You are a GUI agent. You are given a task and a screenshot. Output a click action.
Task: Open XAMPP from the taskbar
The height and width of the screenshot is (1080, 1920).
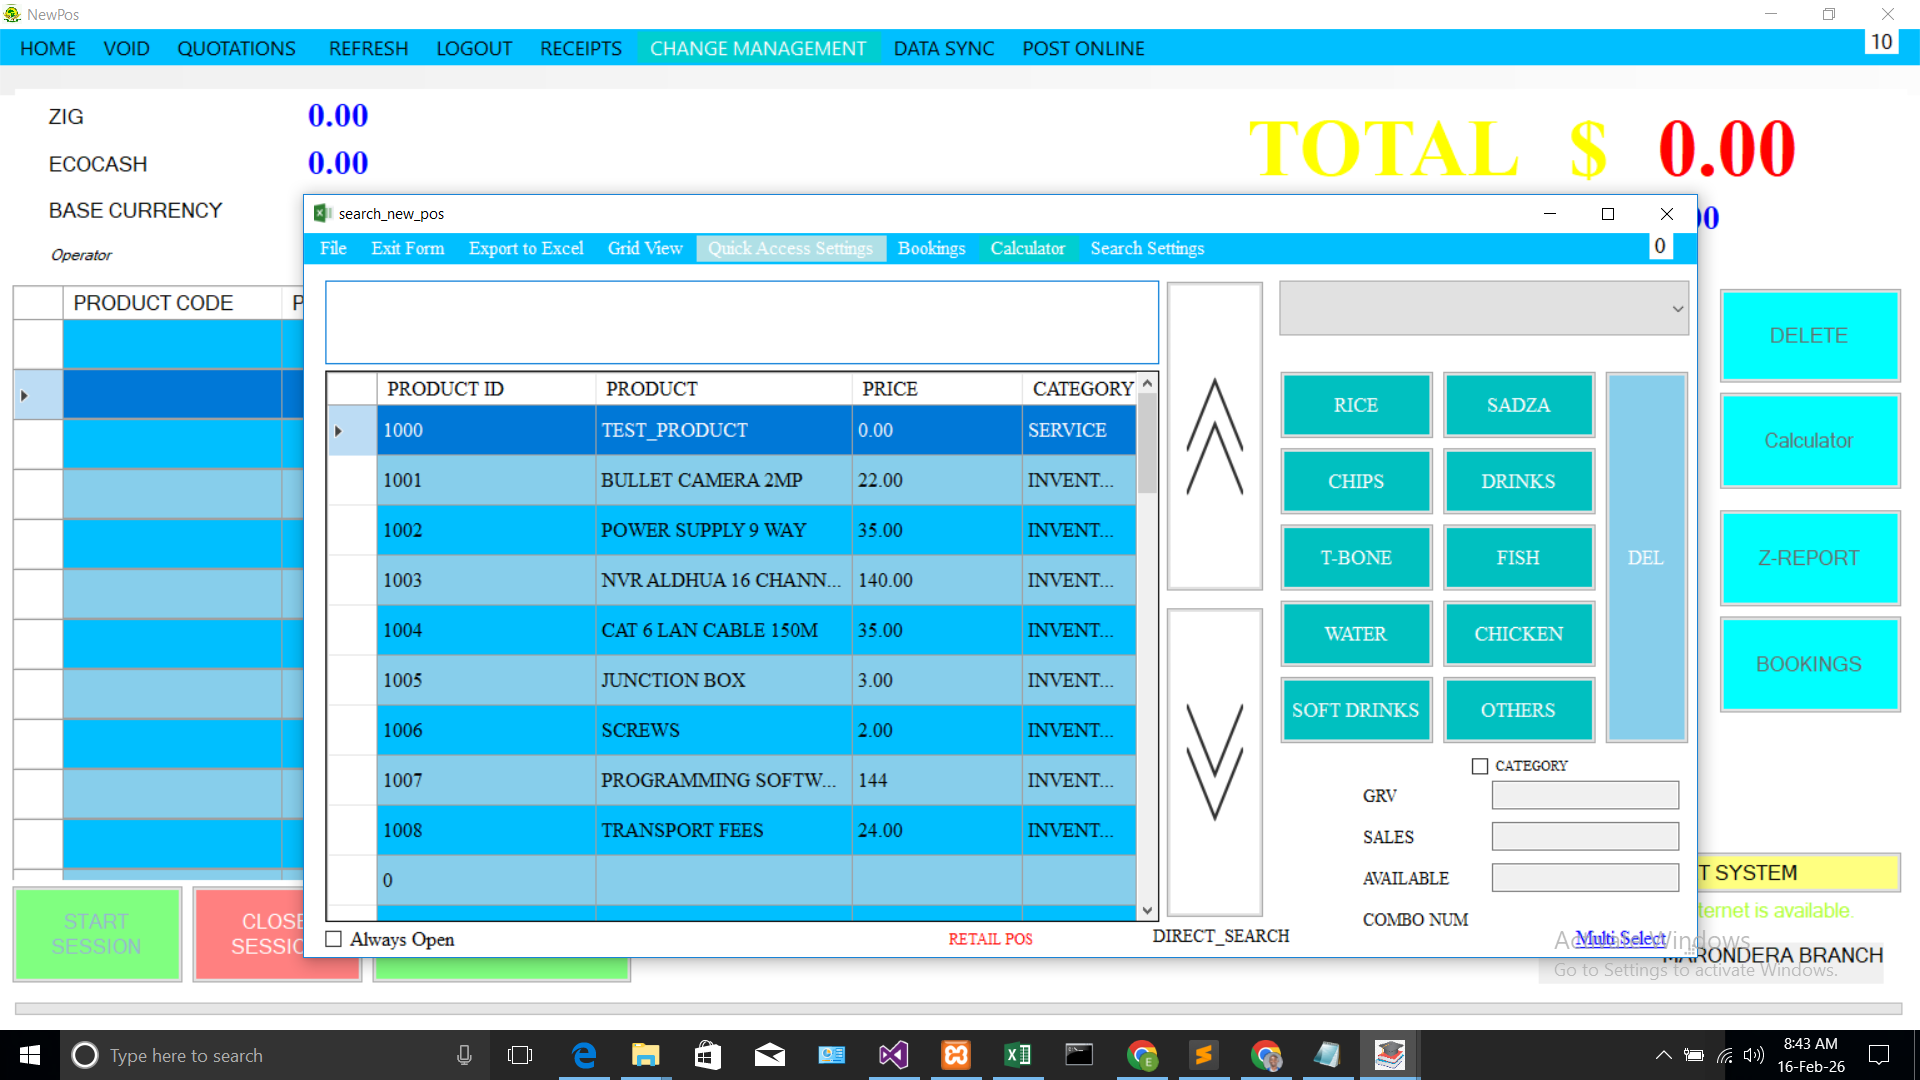click(956, 1055)
